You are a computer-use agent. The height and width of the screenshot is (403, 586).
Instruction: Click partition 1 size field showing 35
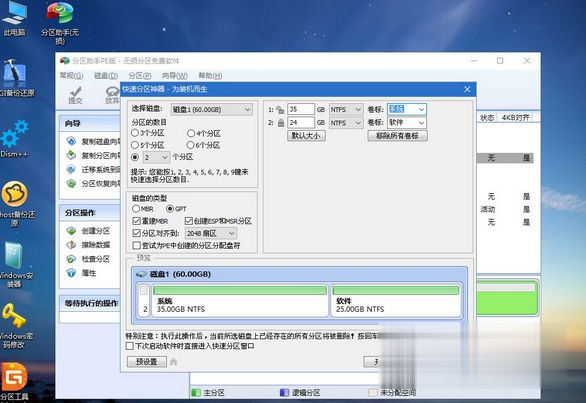[301, 109]
